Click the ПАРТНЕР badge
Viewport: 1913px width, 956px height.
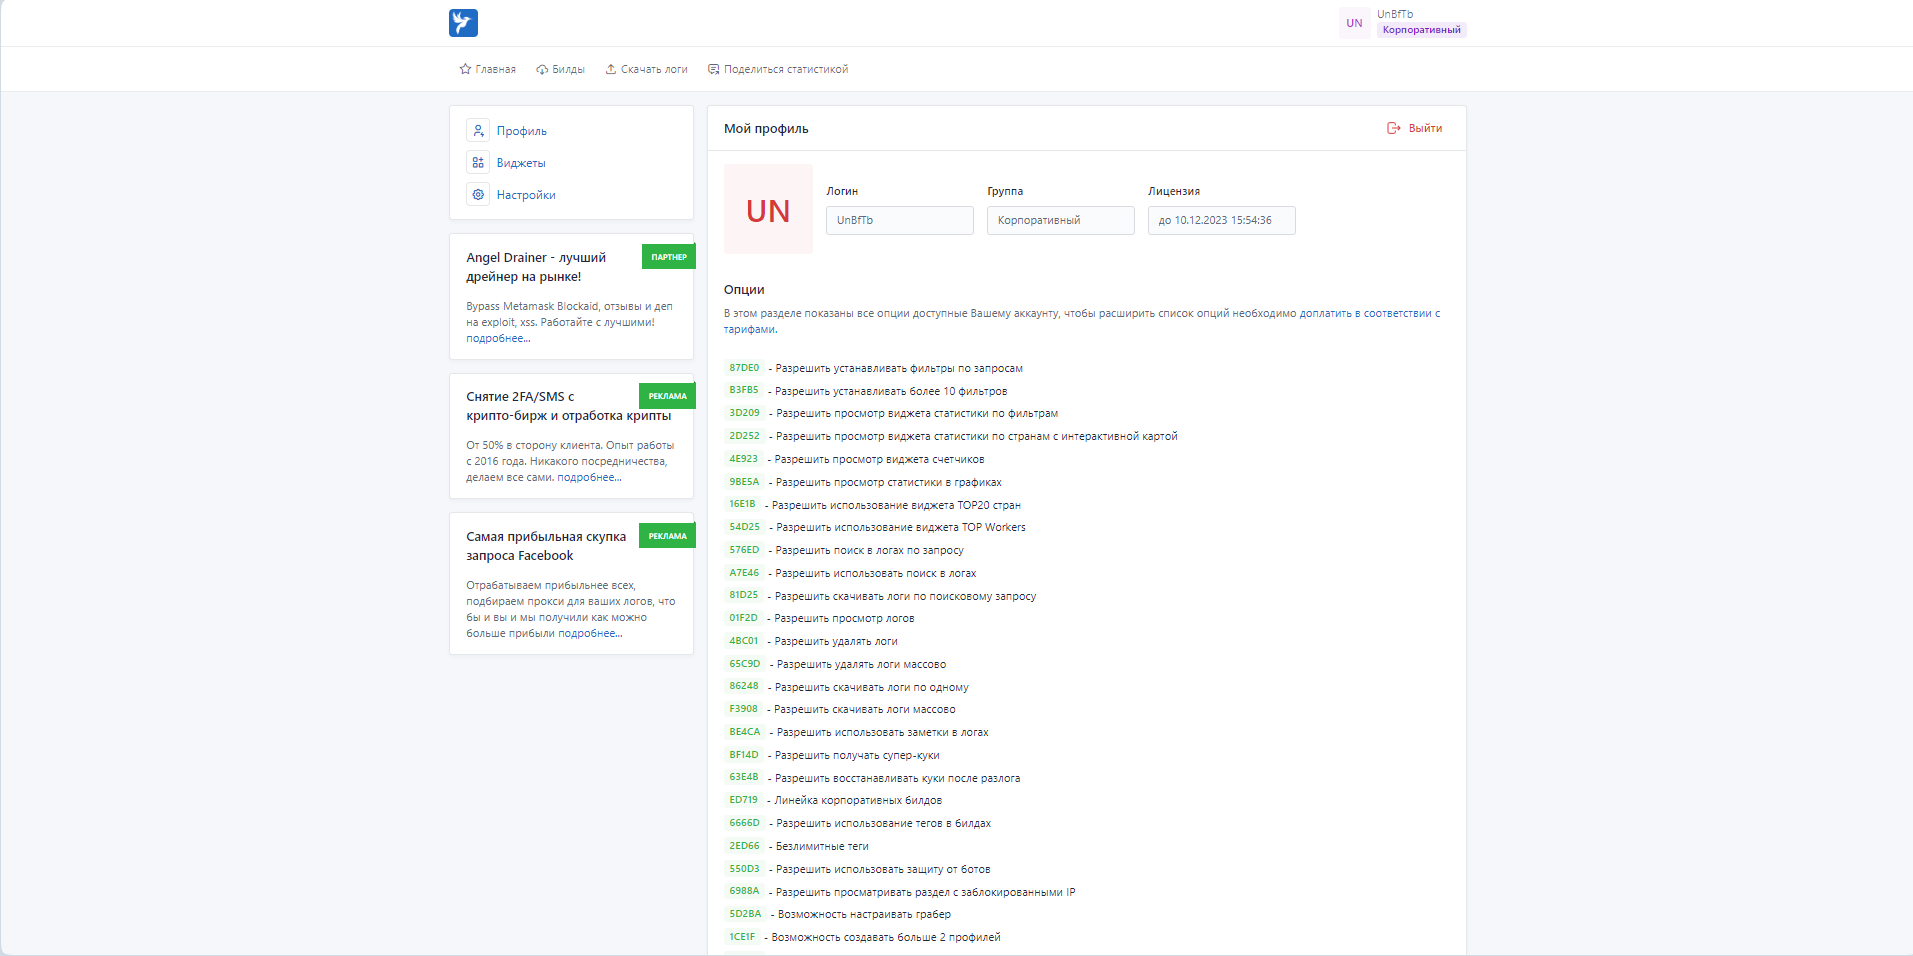point(669,257)
